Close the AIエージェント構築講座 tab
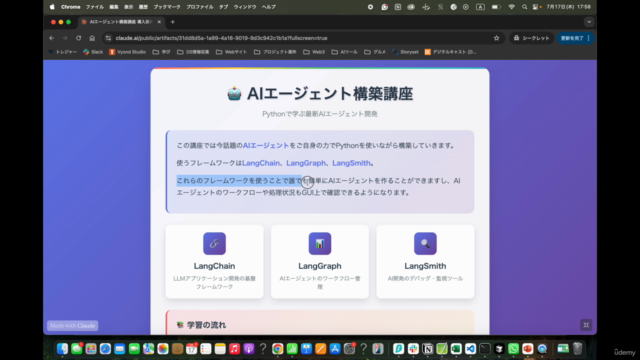Screen dimensions: 640x360 [x=159, y=22]
